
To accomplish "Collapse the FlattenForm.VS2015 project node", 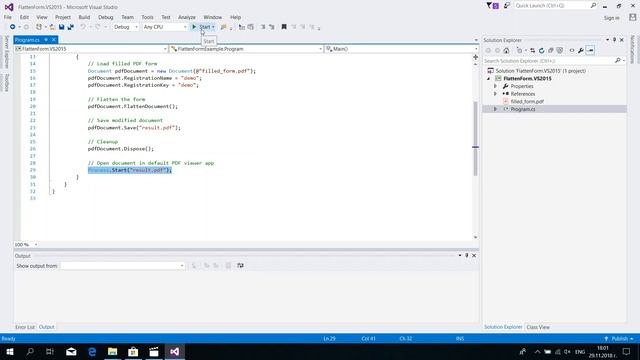I will pyautogui.click(x=489, y=78).
